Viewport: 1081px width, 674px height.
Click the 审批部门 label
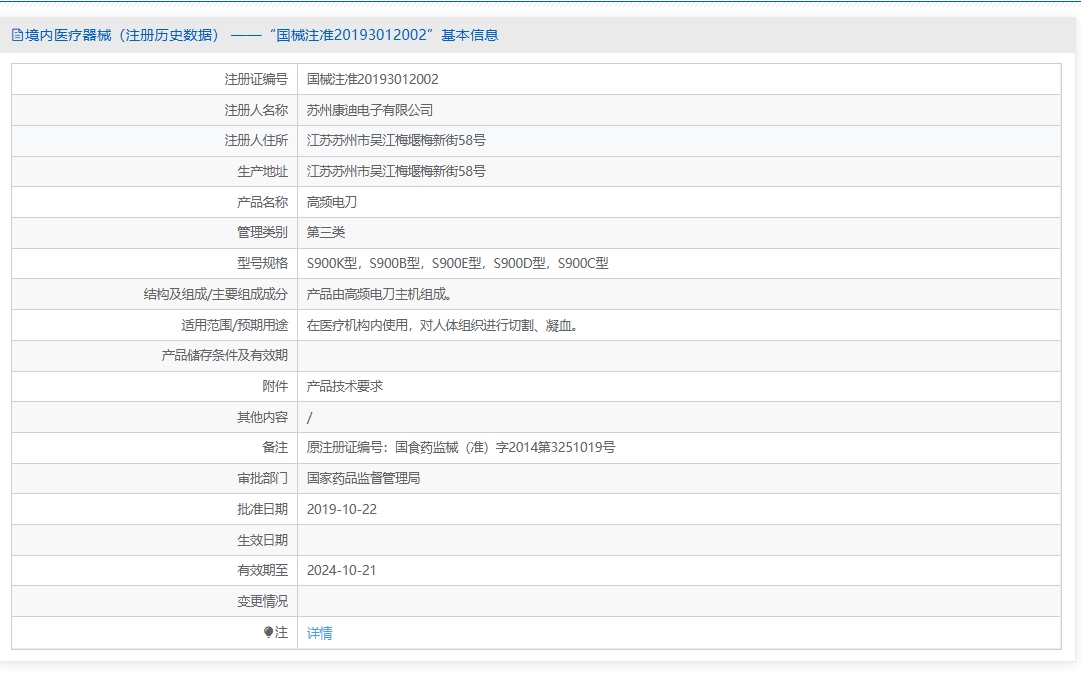[262, 478]
